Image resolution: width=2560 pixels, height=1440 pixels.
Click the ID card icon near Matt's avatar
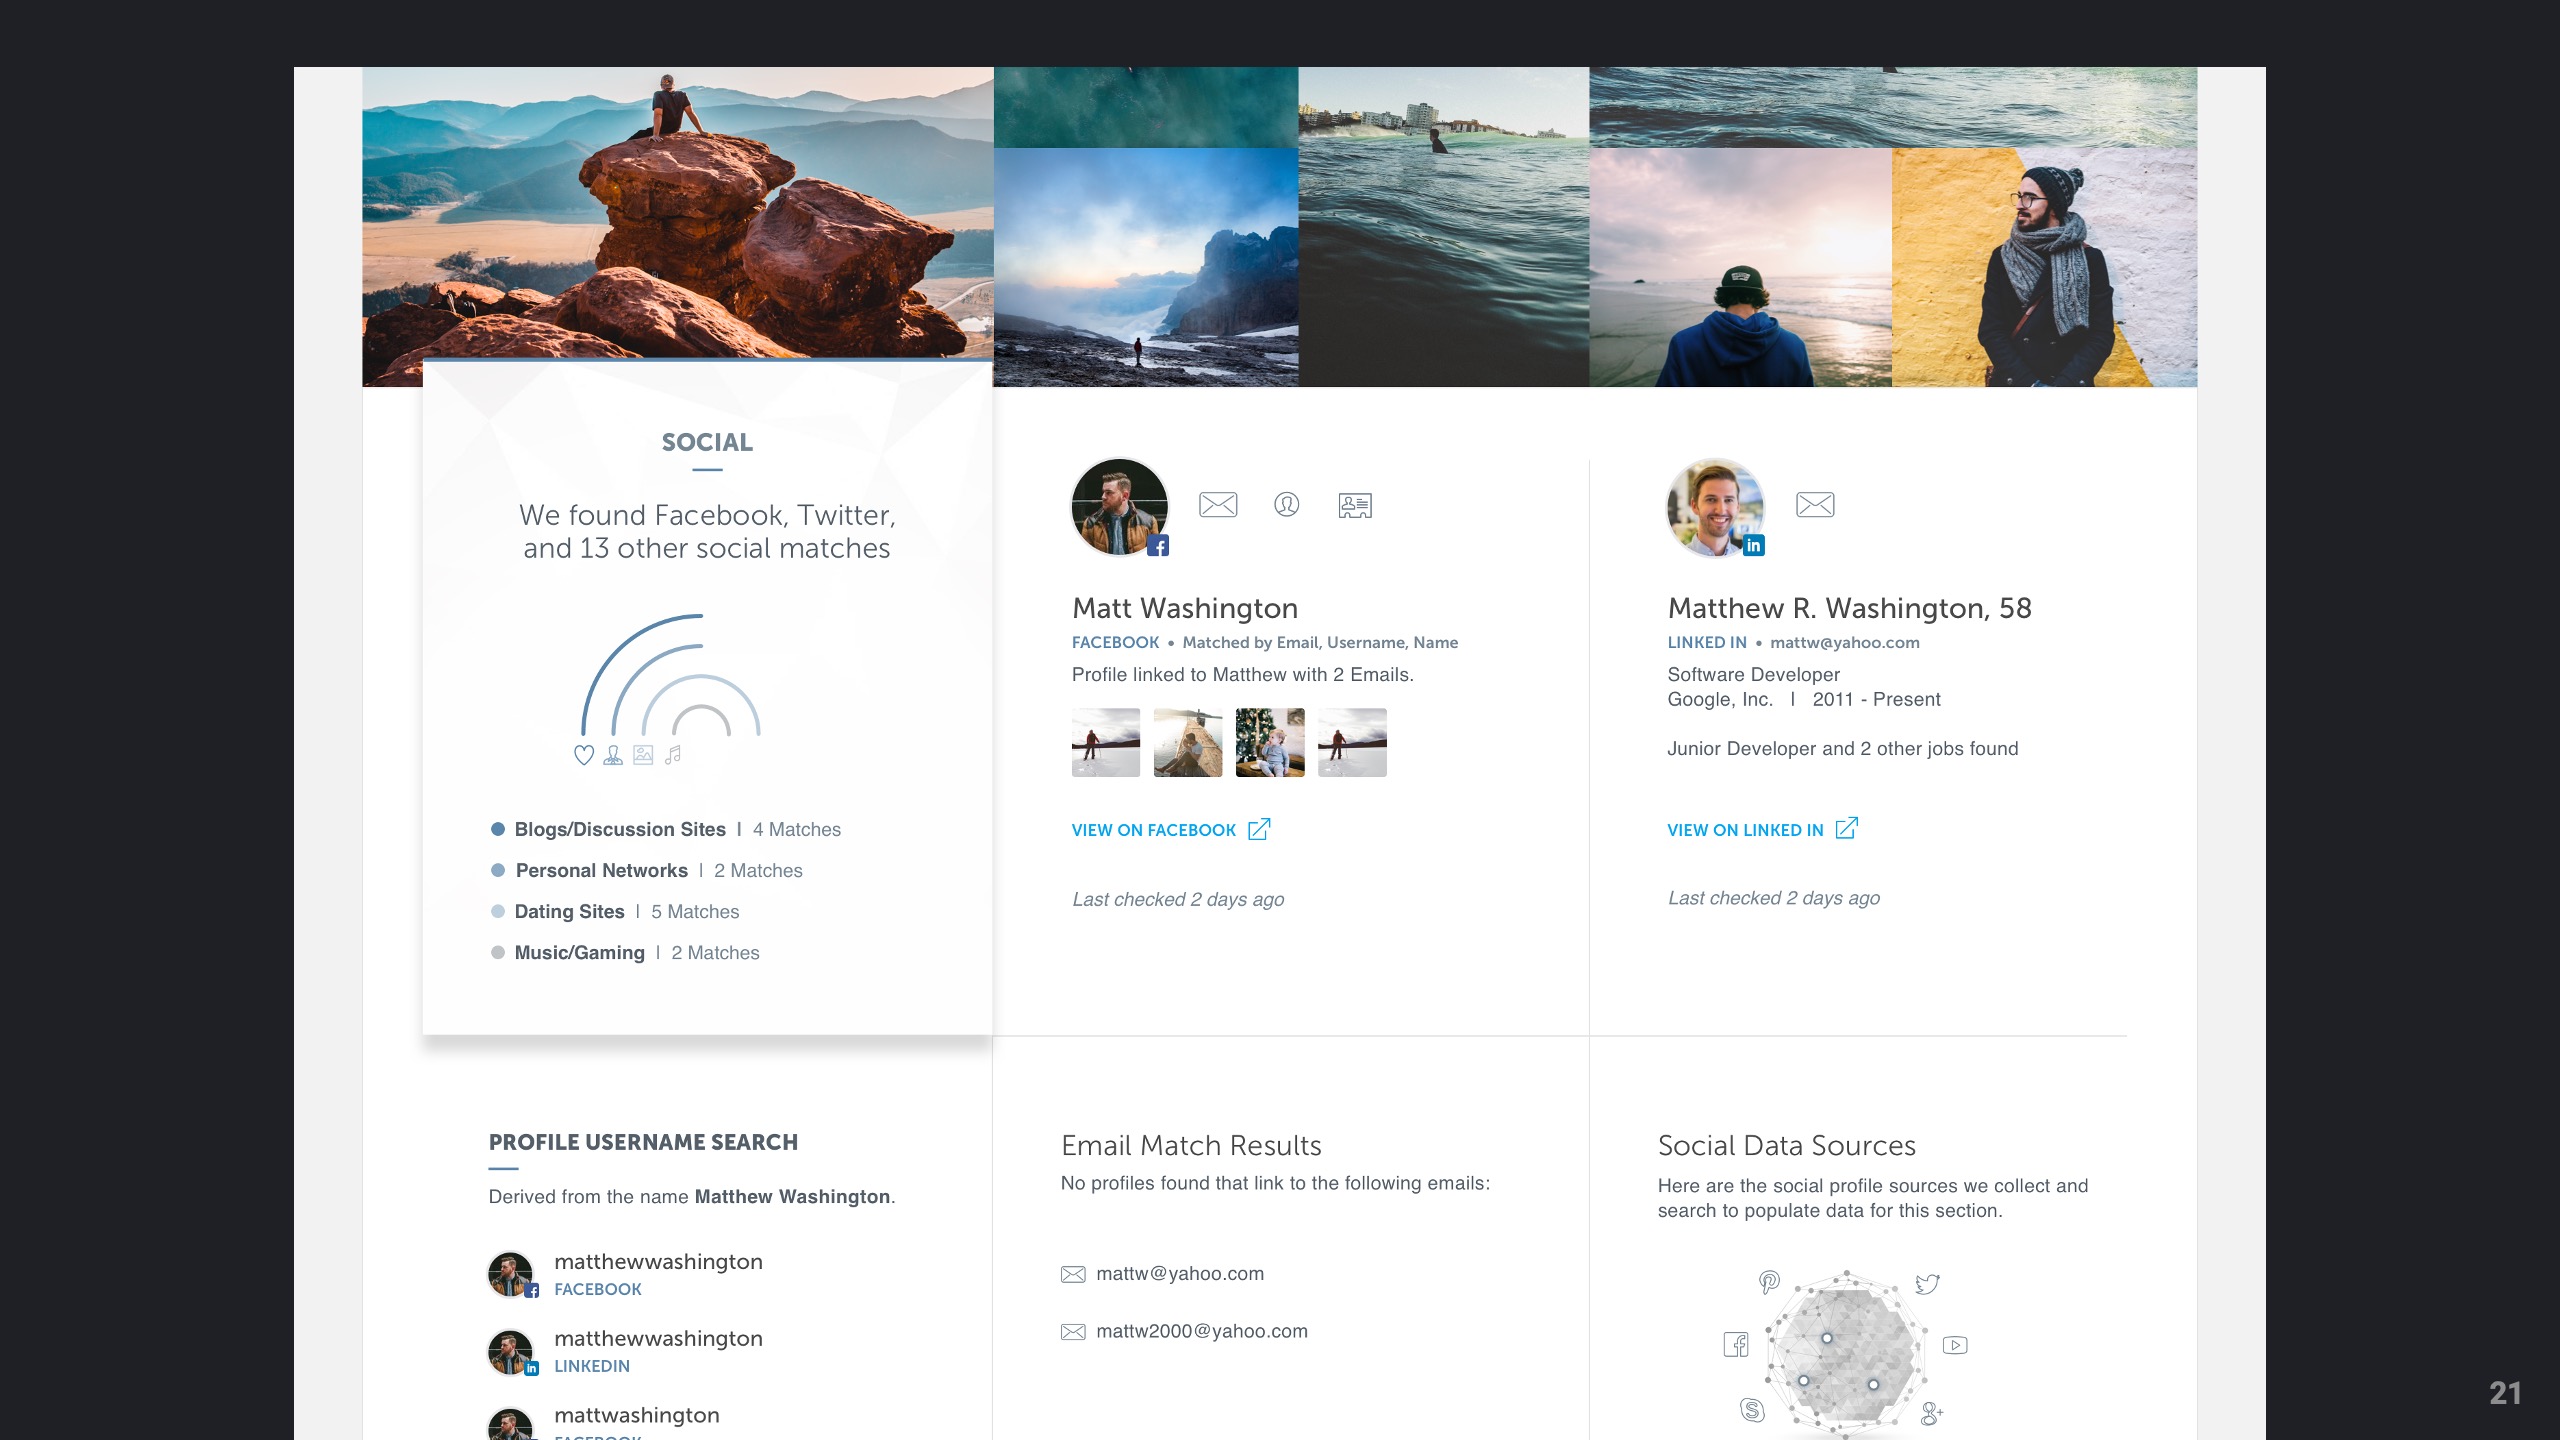(1355, 505)
